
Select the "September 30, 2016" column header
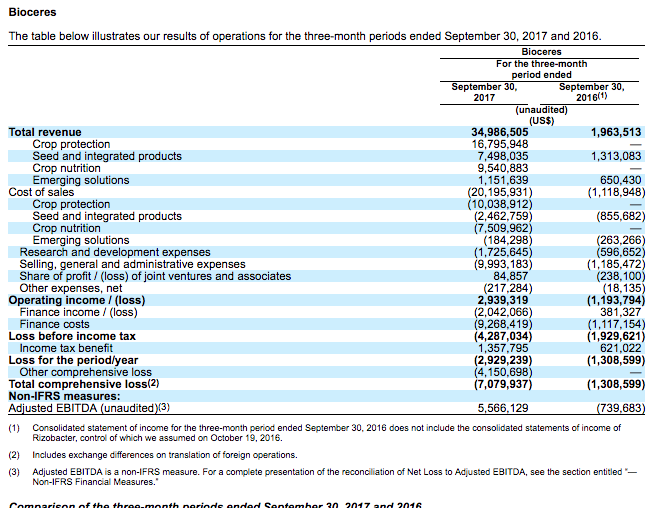click(x=592, y=92)
